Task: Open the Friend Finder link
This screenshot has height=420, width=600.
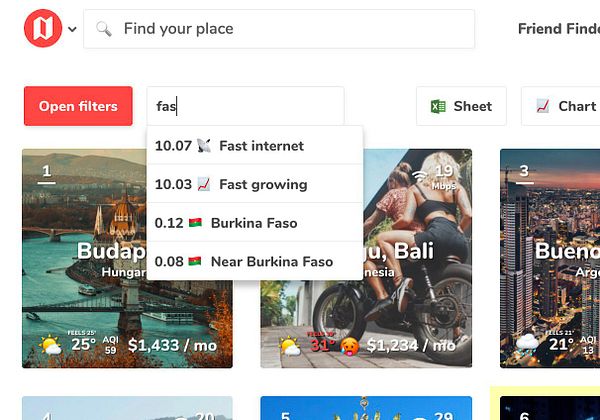Action: [x=559, y=29]
